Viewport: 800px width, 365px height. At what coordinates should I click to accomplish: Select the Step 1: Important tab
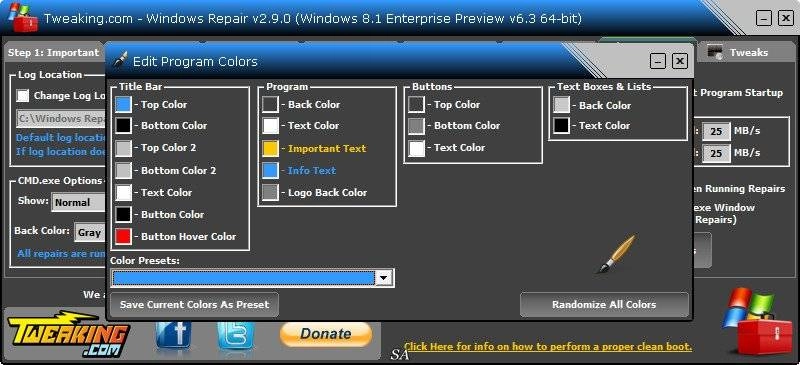point(54,52)
